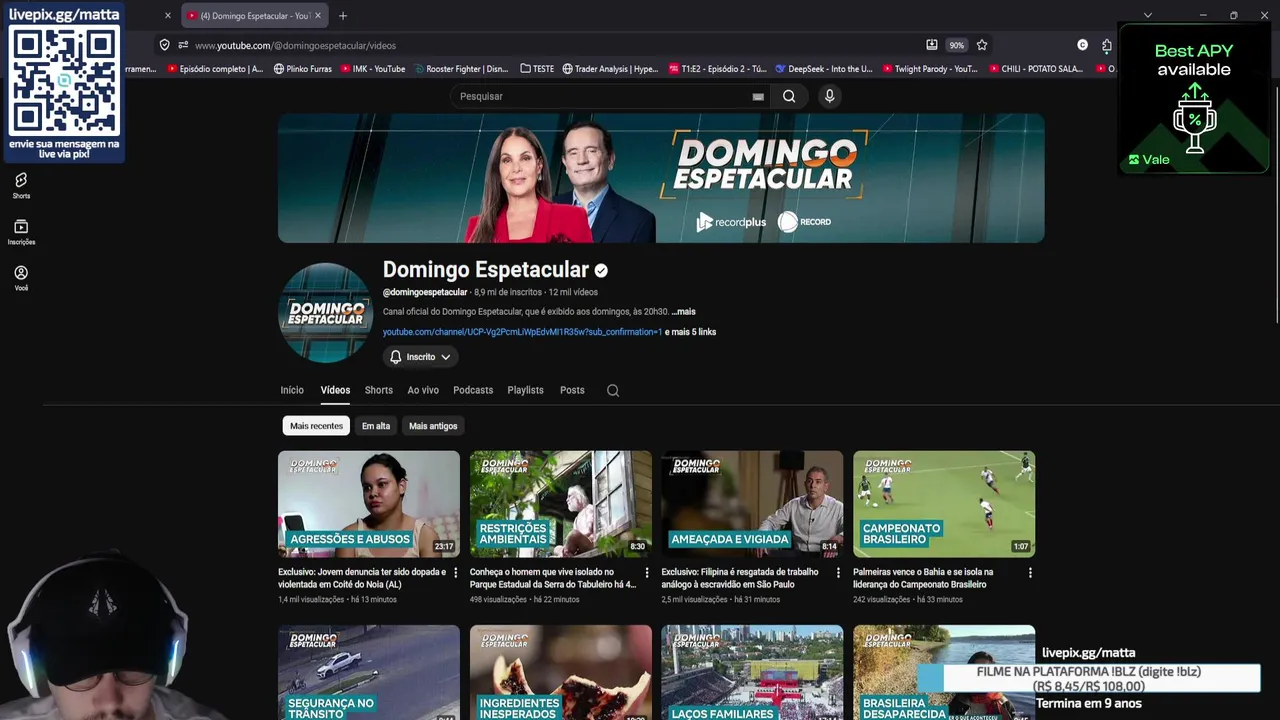Click the Domingo Espetacular channel banner
The width and height of the screenshot is (1280, 720).
click(661, 178)
